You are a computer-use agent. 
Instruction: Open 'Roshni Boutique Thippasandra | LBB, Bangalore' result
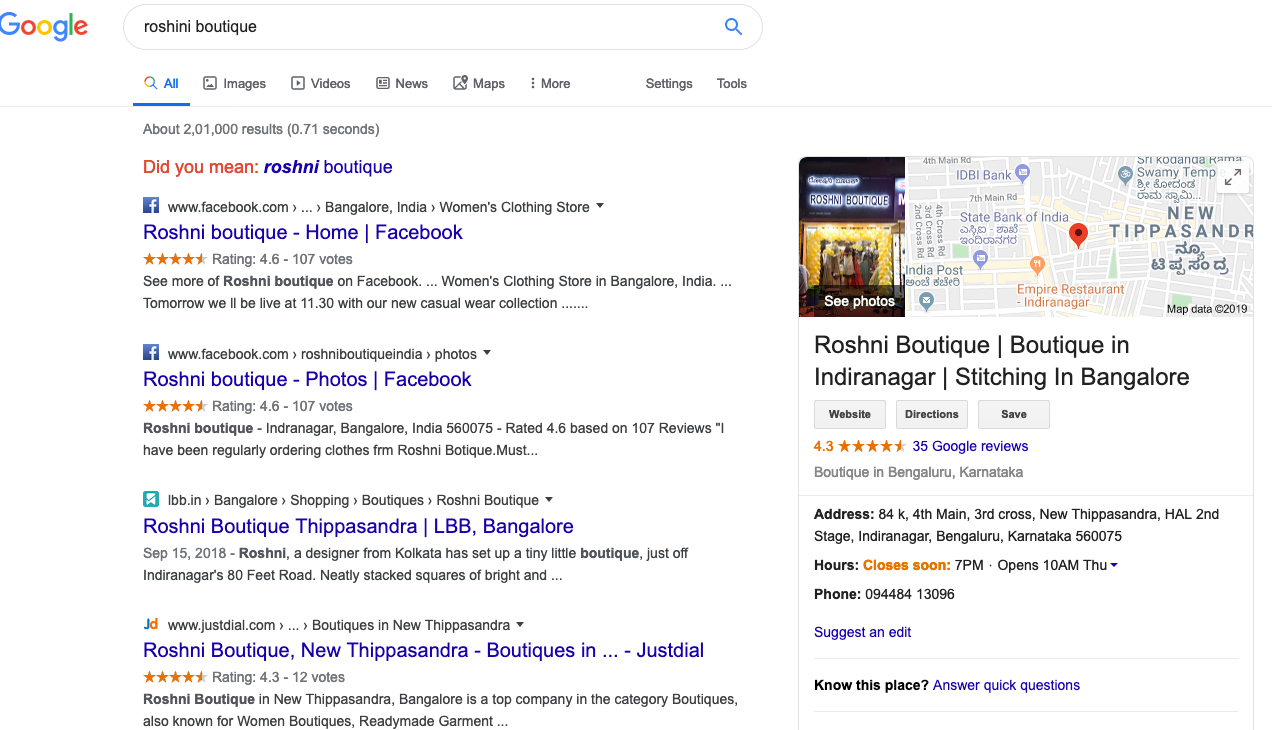(x=358, y=526)
